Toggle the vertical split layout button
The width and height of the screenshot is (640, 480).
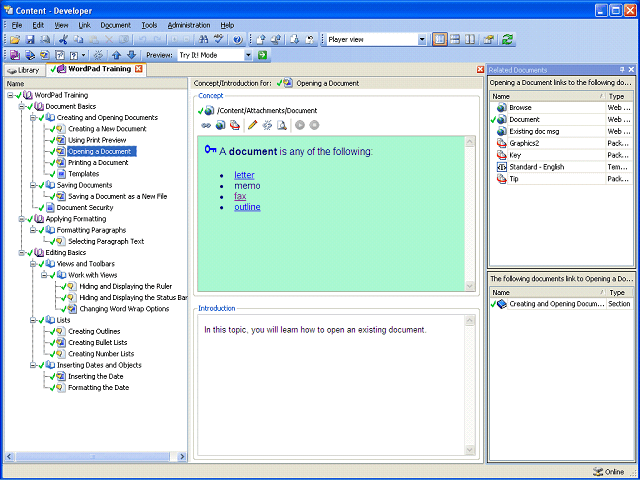click(x=470, y=40)
